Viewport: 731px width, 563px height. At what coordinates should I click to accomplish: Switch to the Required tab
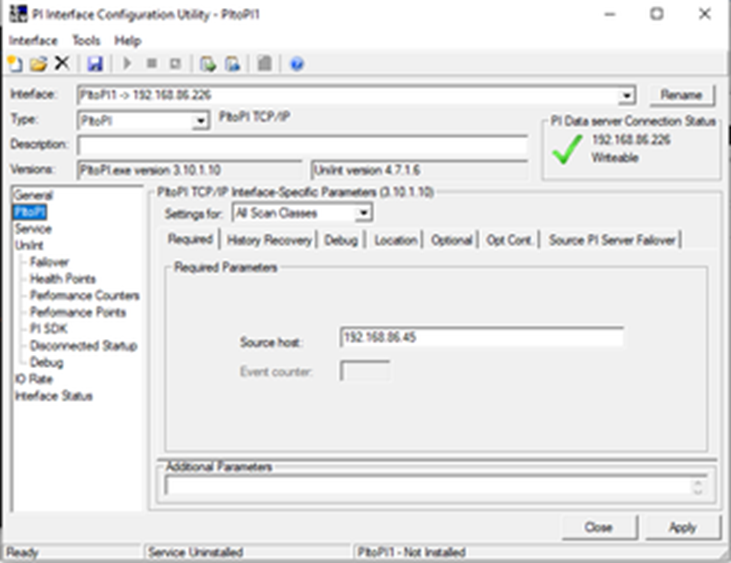point(190,239)
